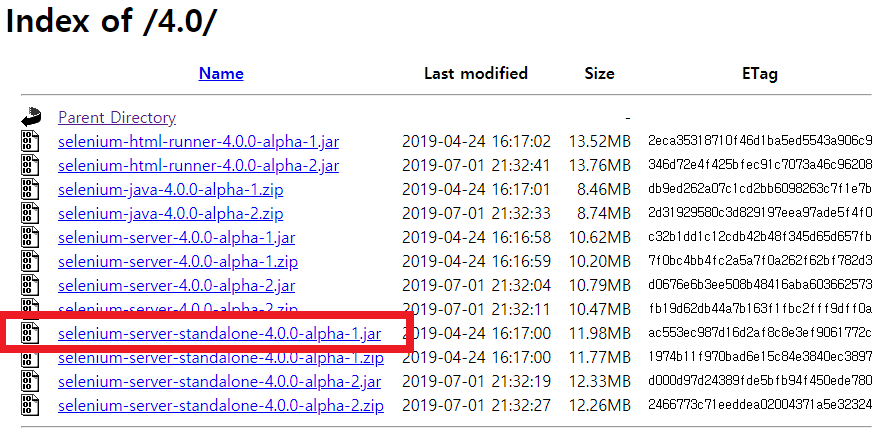Click the ETag starting with 'd0676e6b3ee5'
896x433 pixels.
click(x=760, y=284)
